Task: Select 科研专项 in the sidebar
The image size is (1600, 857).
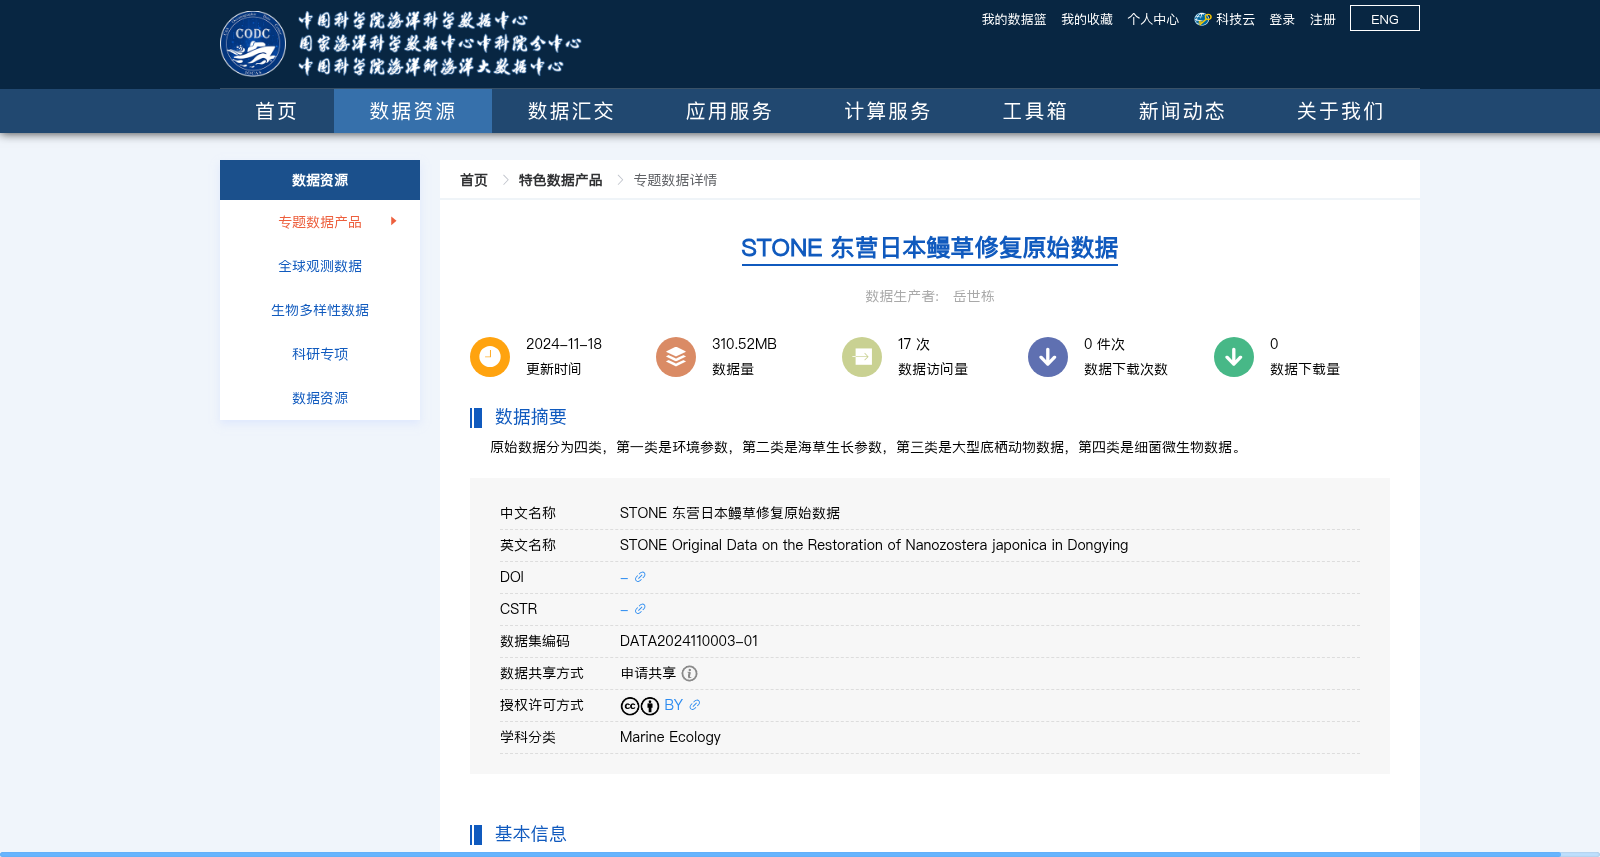Action: 320,354
